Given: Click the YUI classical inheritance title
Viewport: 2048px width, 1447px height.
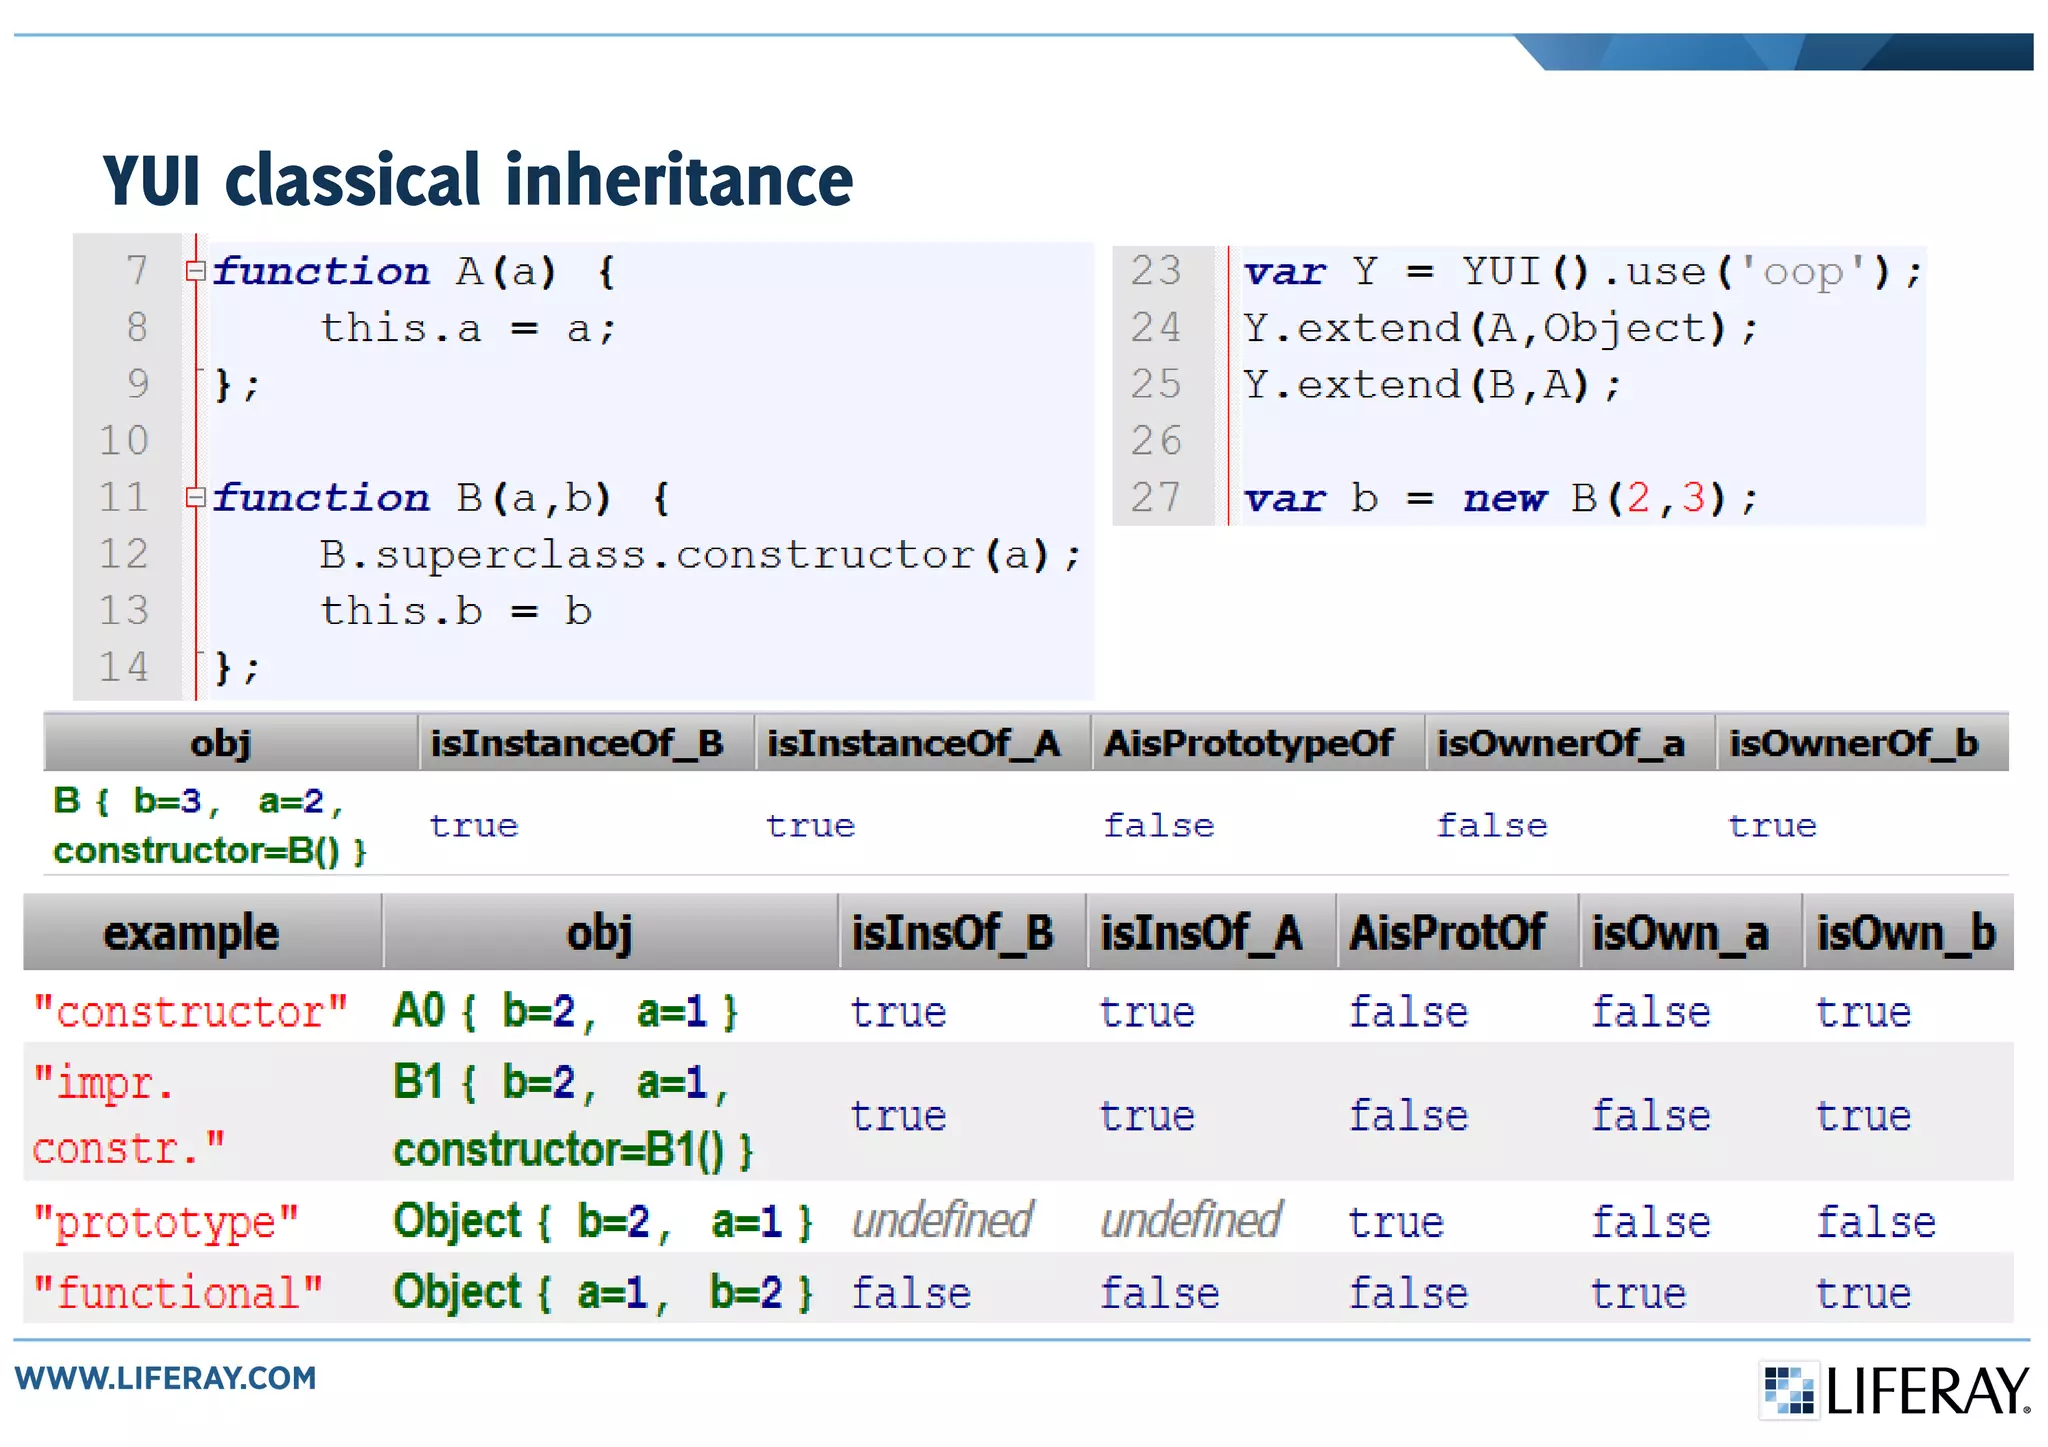Looking at the screenshot, I should click(478, 180).
